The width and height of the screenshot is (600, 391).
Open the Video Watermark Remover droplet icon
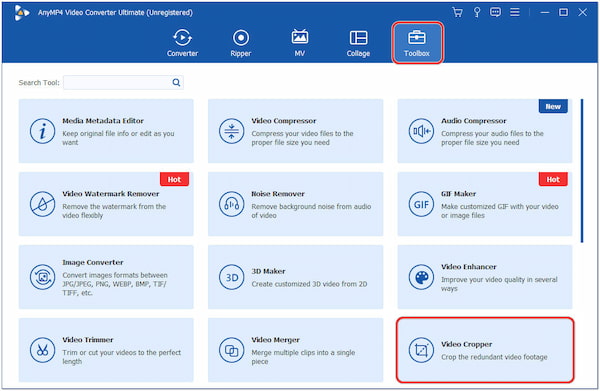[42, 204]
